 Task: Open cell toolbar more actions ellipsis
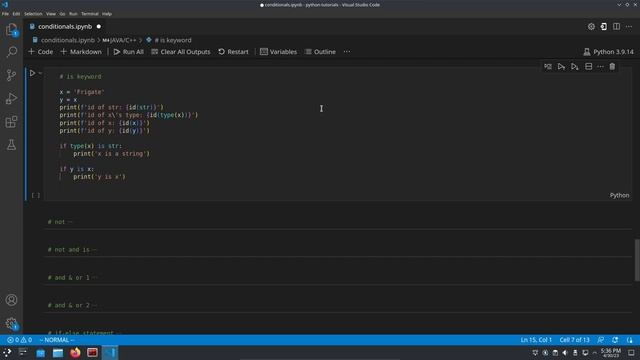(x=600, y=67)
